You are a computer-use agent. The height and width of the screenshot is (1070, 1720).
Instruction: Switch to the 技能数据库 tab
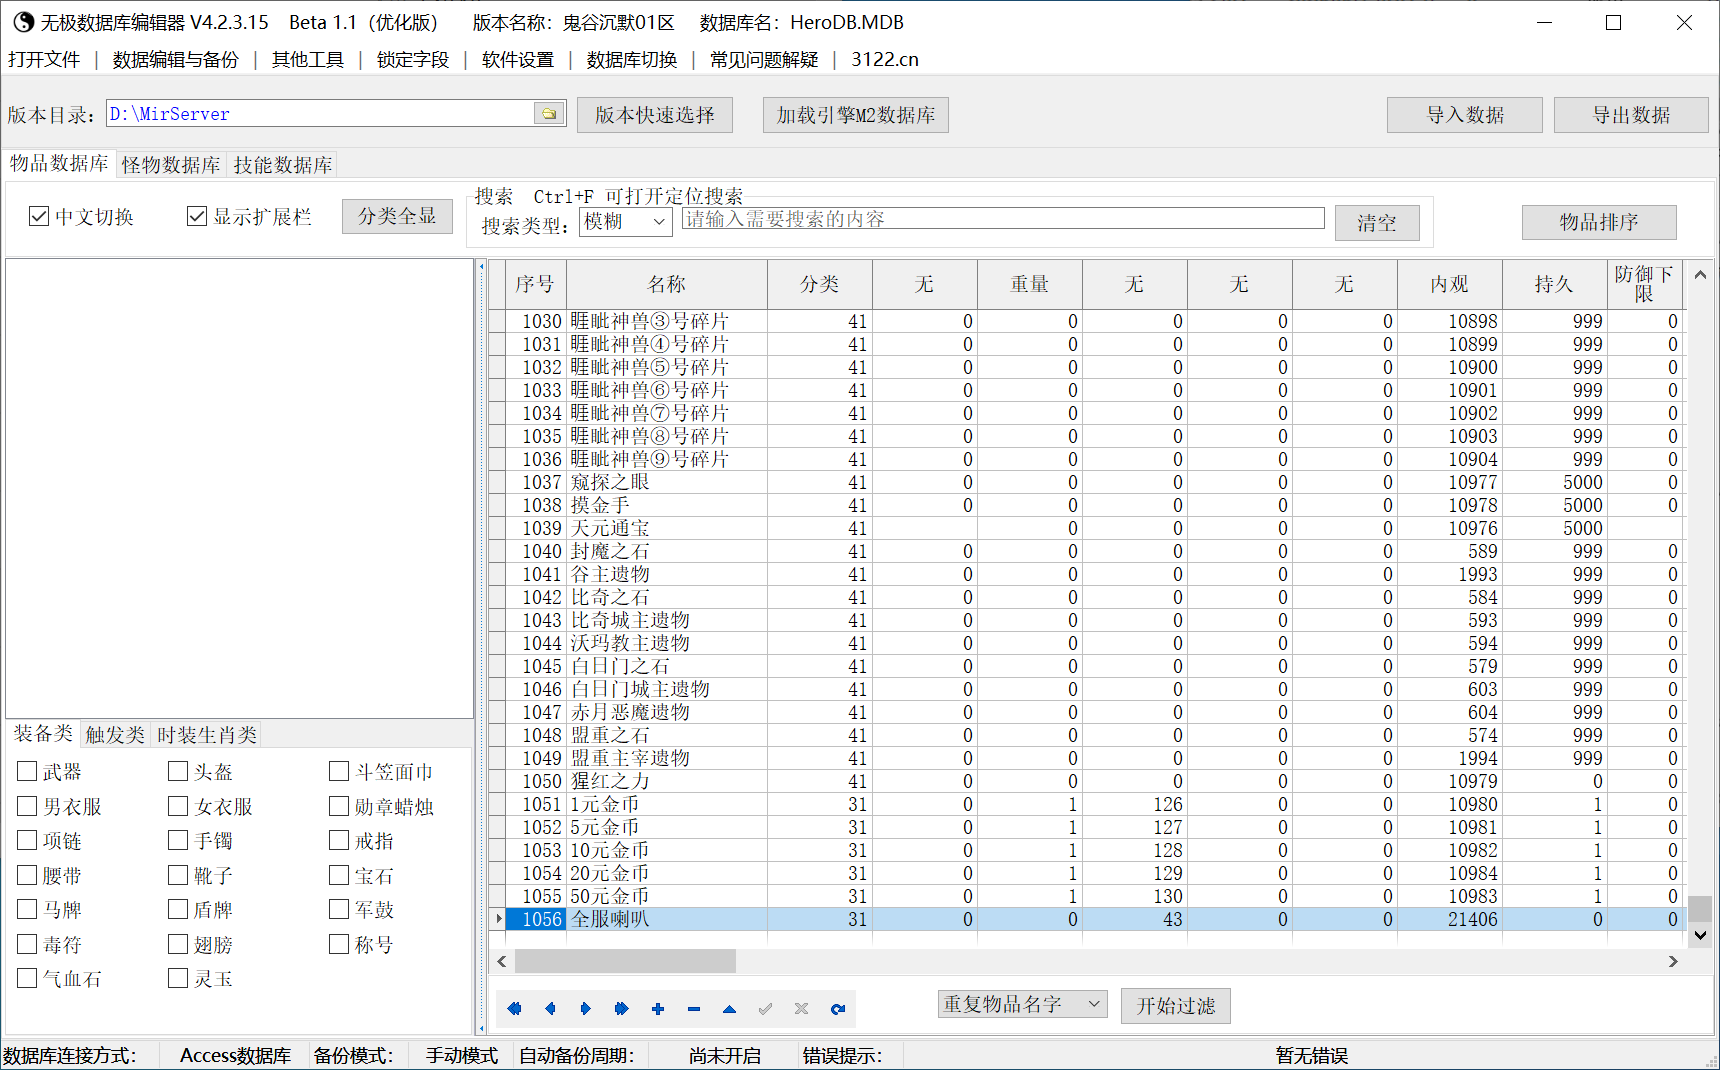click(x=283, y=165)
